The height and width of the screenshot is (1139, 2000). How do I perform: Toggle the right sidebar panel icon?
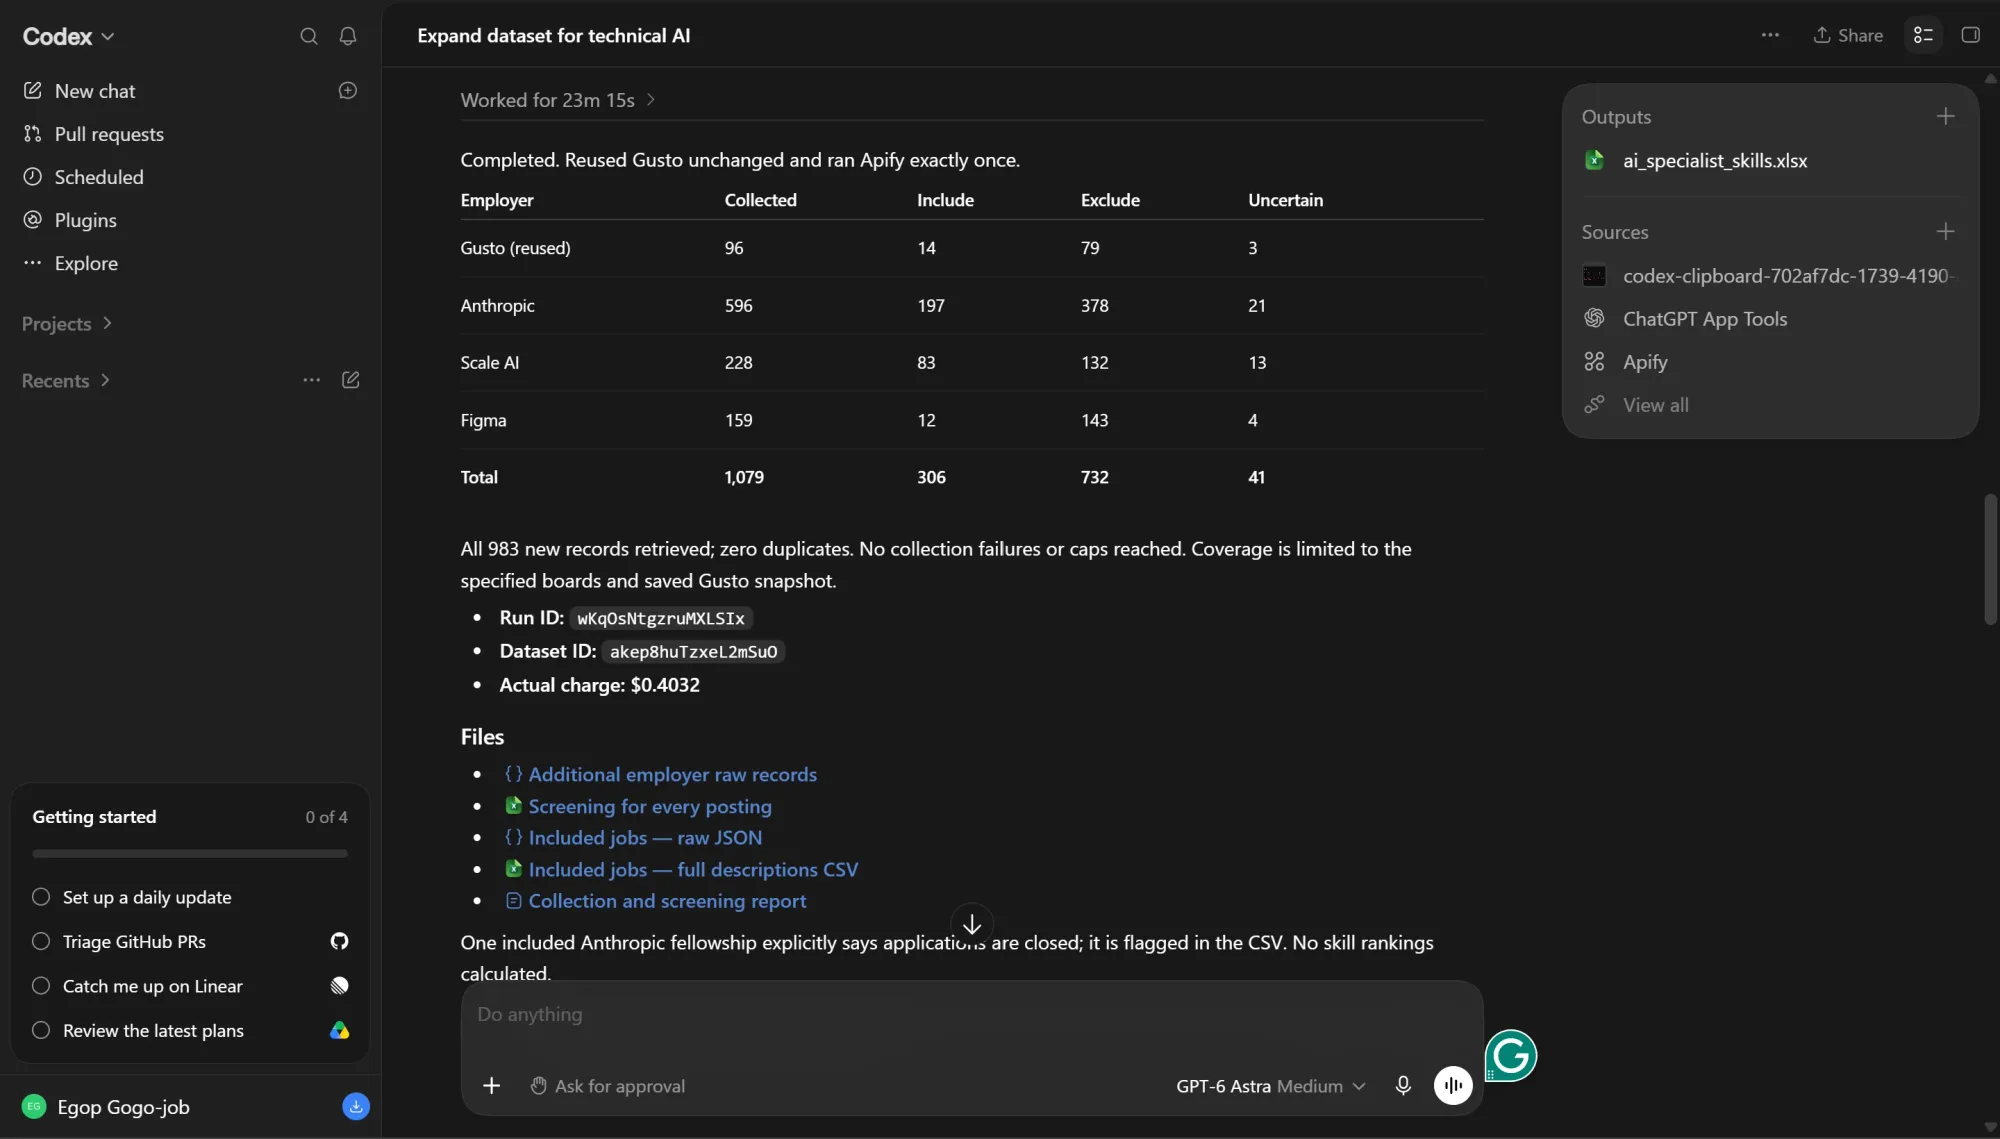tap(1971, 35)
